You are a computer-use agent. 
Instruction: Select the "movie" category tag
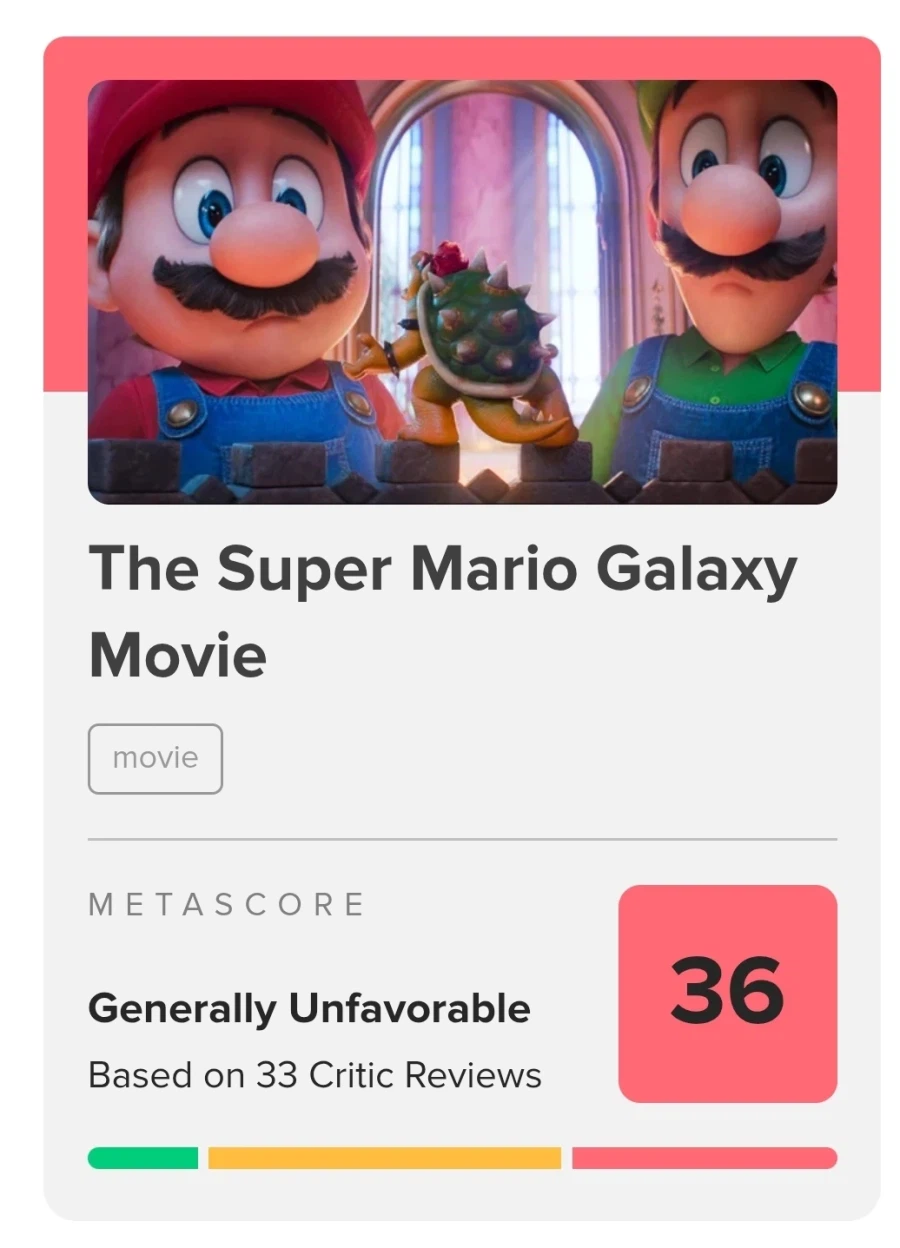(155, 758)
